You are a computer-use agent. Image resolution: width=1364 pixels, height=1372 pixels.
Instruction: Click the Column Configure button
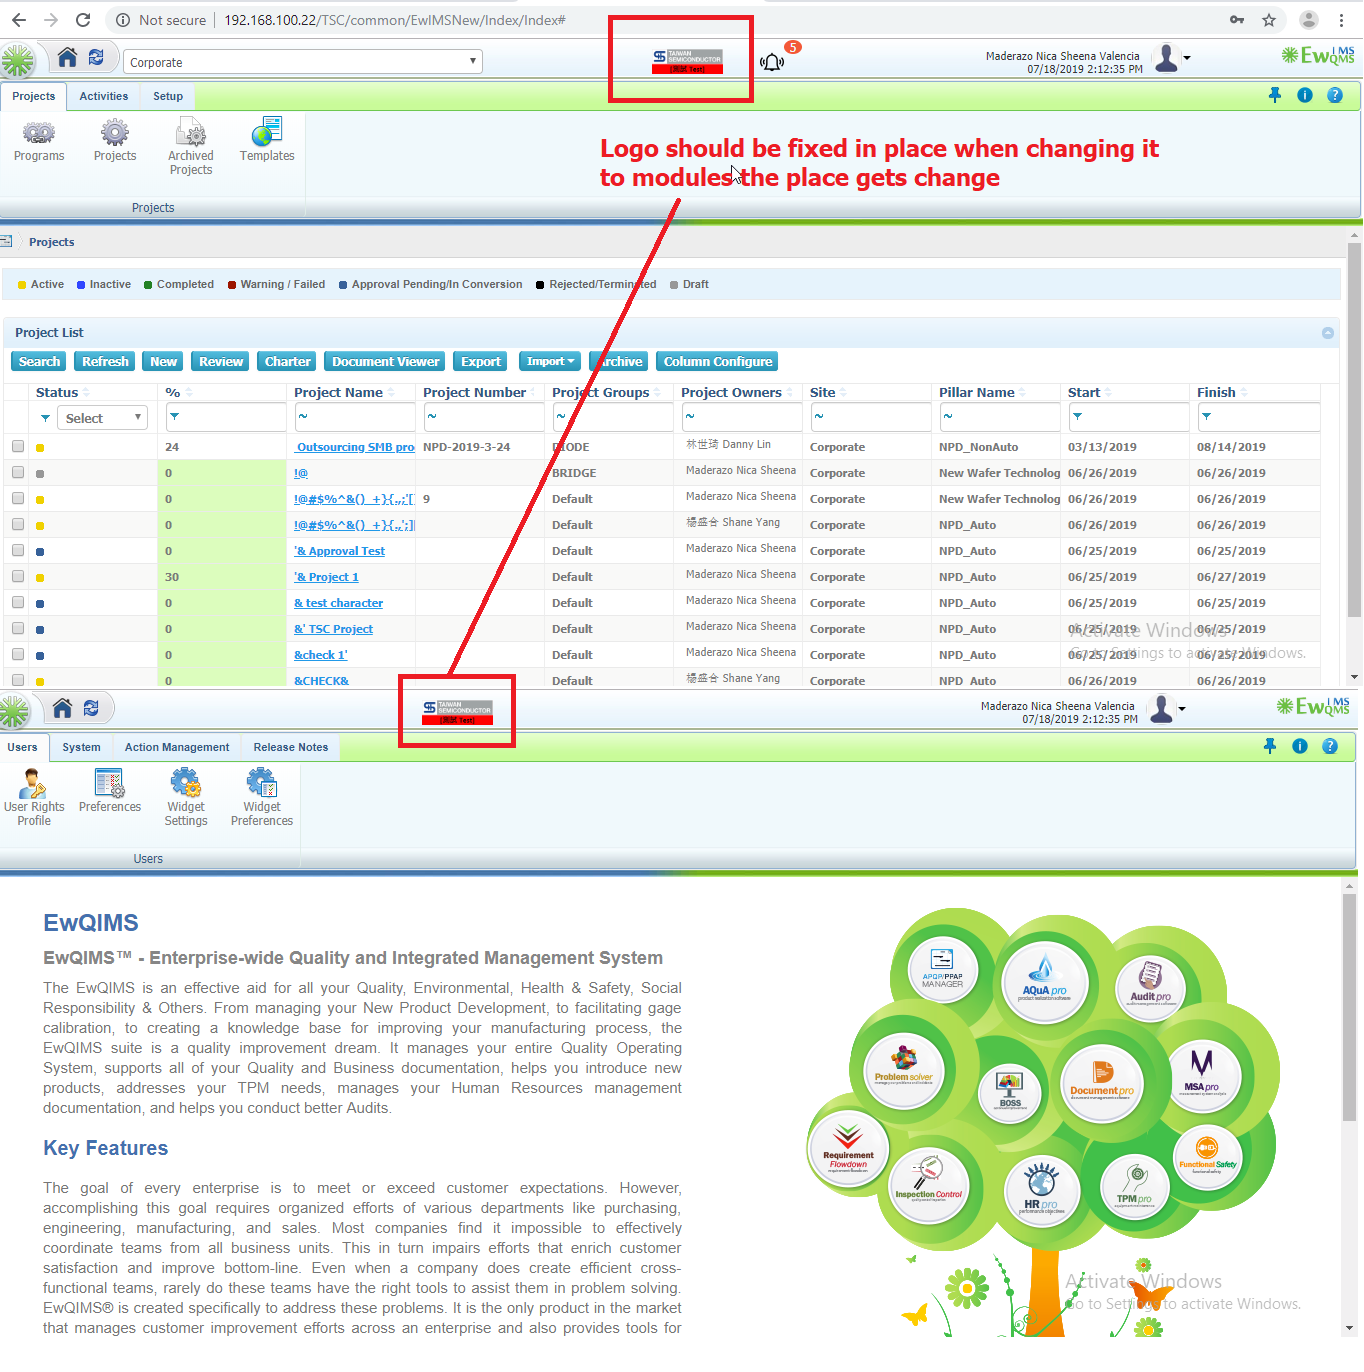tap(718, 362)
